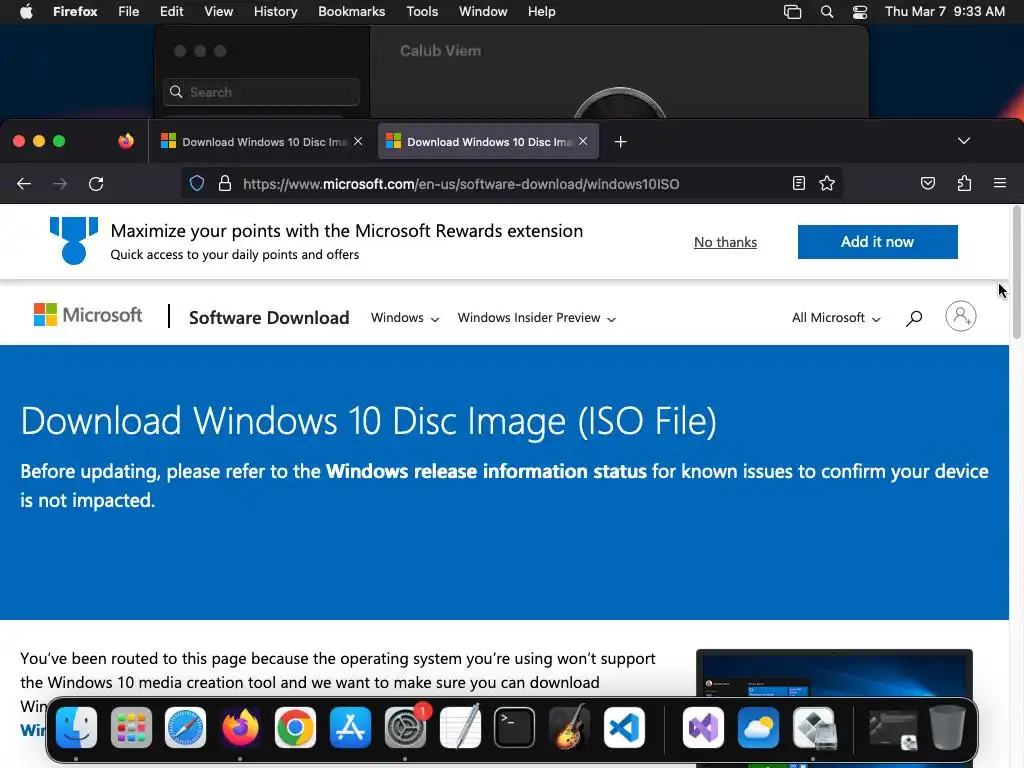Open TextEdit from the Dock
The height and width of the screenshot is (768, 1024).
coord(460,727)
